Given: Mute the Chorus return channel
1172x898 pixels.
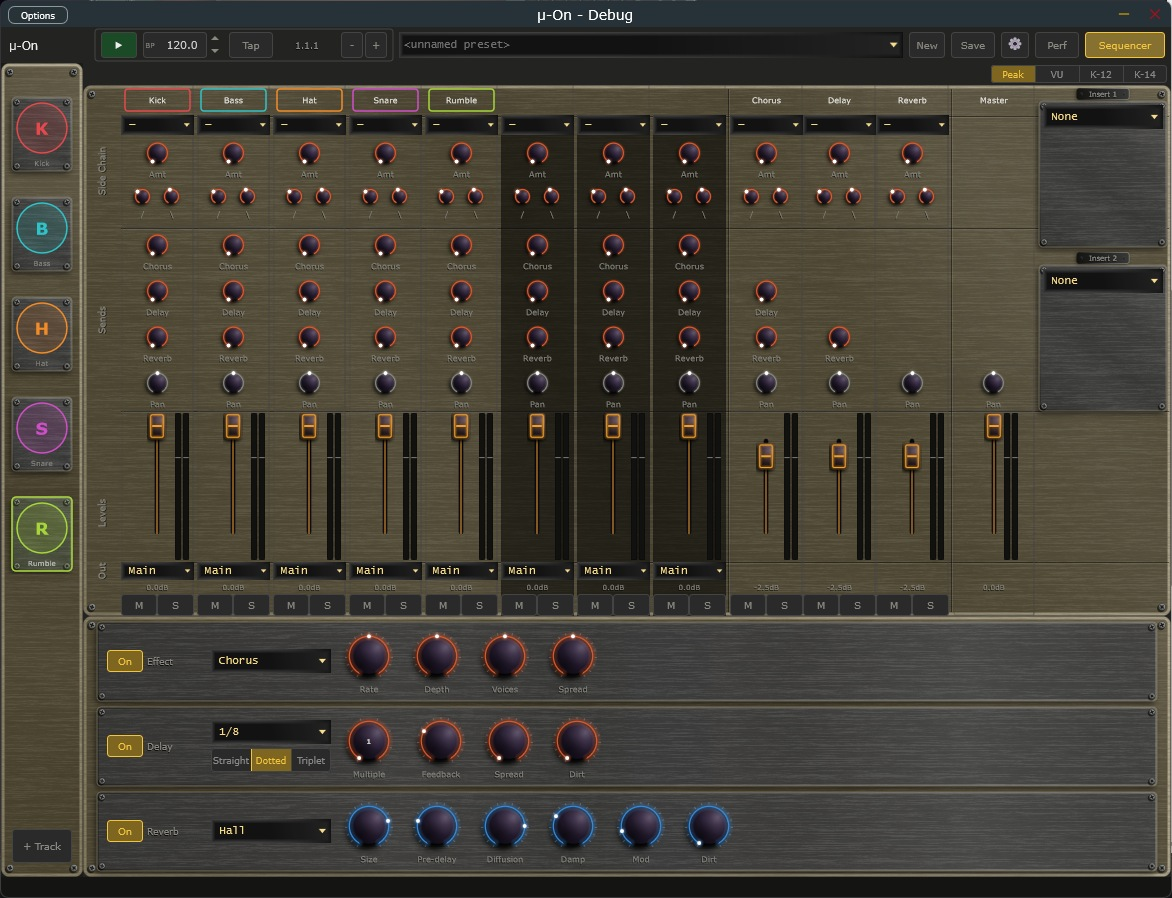Looking at the screenshot, I should 748,606.
